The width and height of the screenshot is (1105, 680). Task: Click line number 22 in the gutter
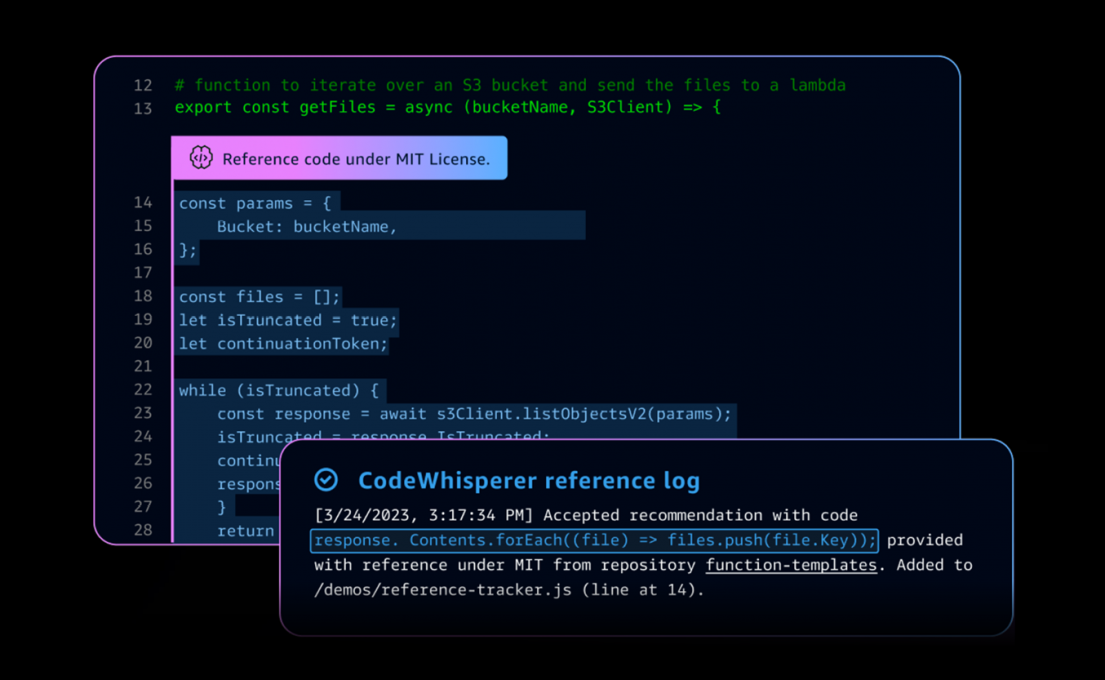(143, 390)
